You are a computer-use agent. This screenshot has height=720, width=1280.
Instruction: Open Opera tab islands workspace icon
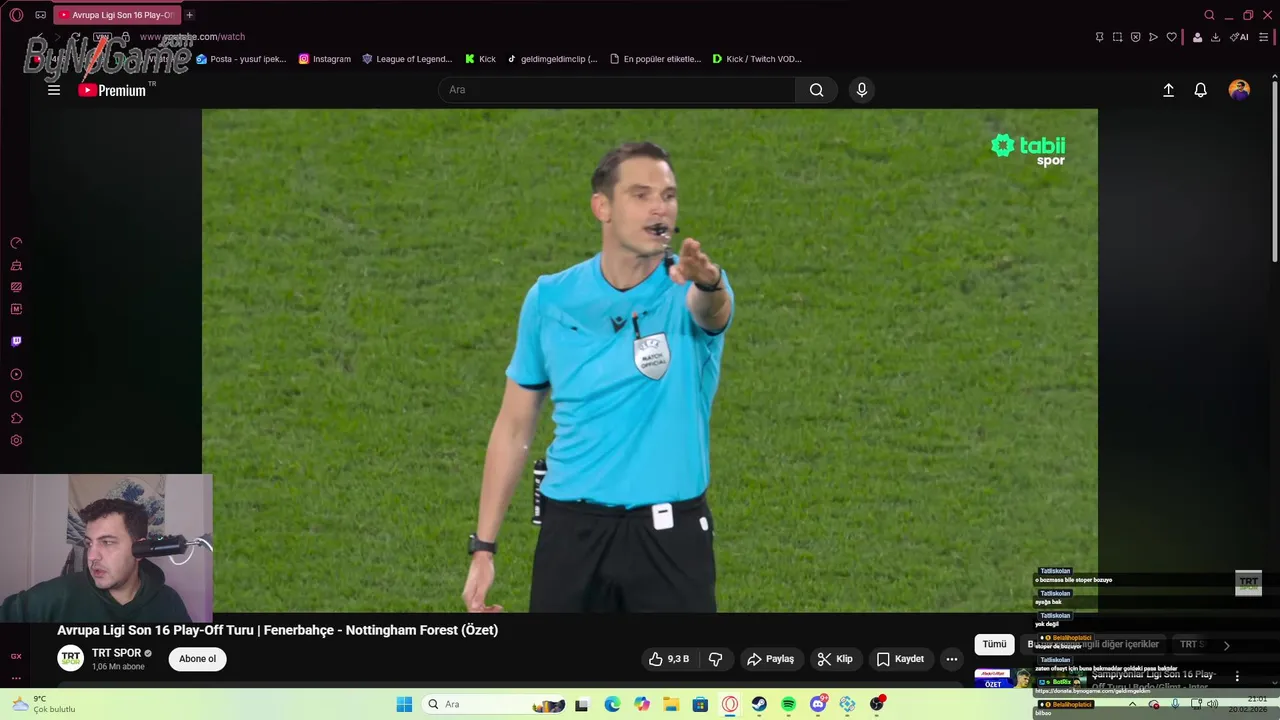[40, 15]
